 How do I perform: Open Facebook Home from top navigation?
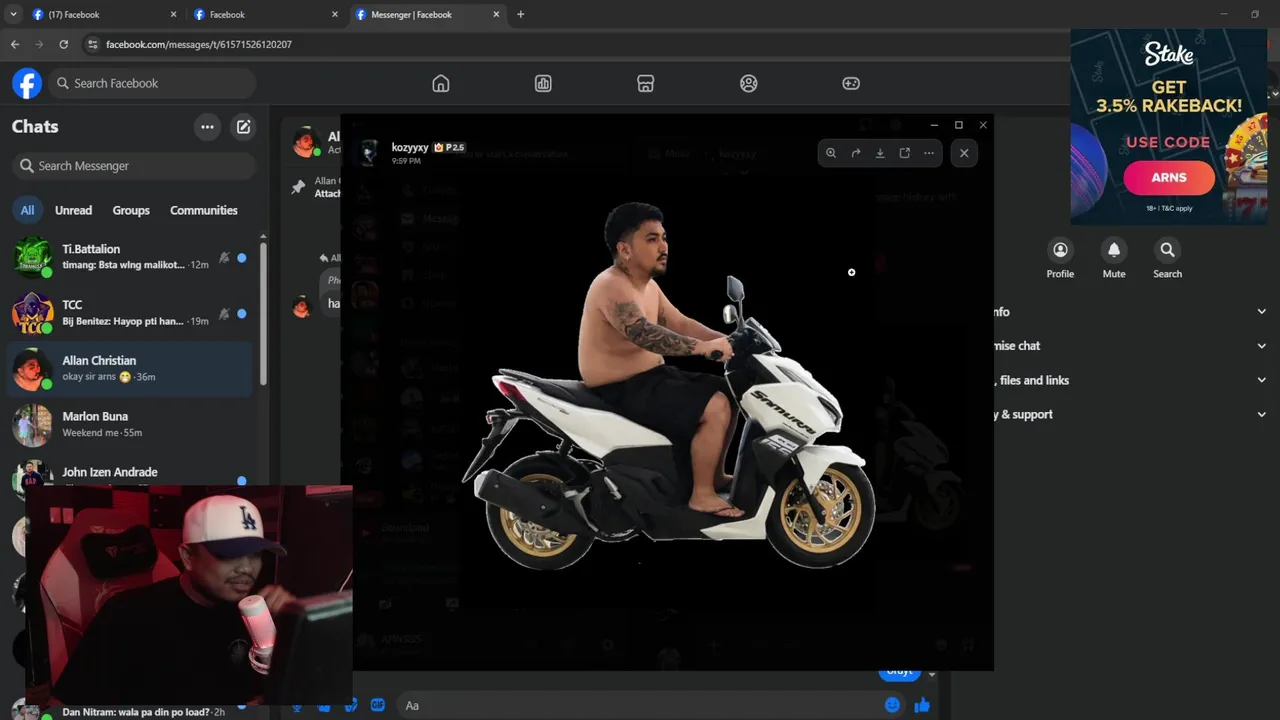(x=441, y=83)
